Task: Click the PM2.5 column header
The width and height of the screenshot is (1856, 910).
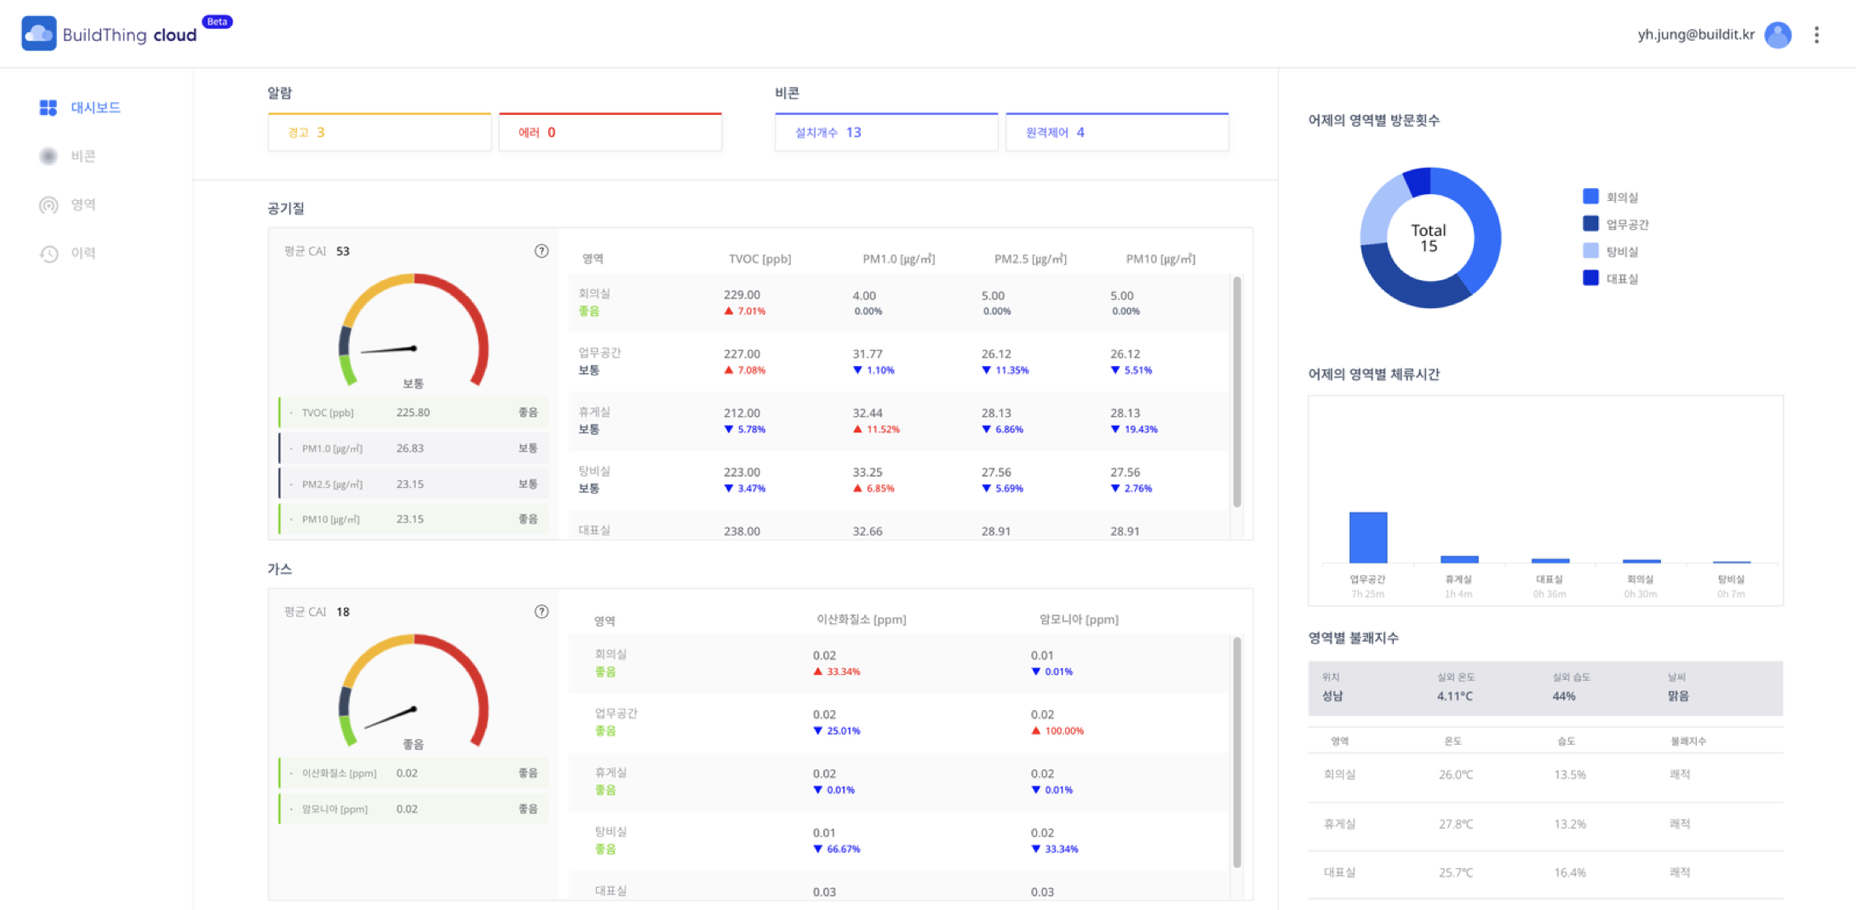Action: point(1030,259)
